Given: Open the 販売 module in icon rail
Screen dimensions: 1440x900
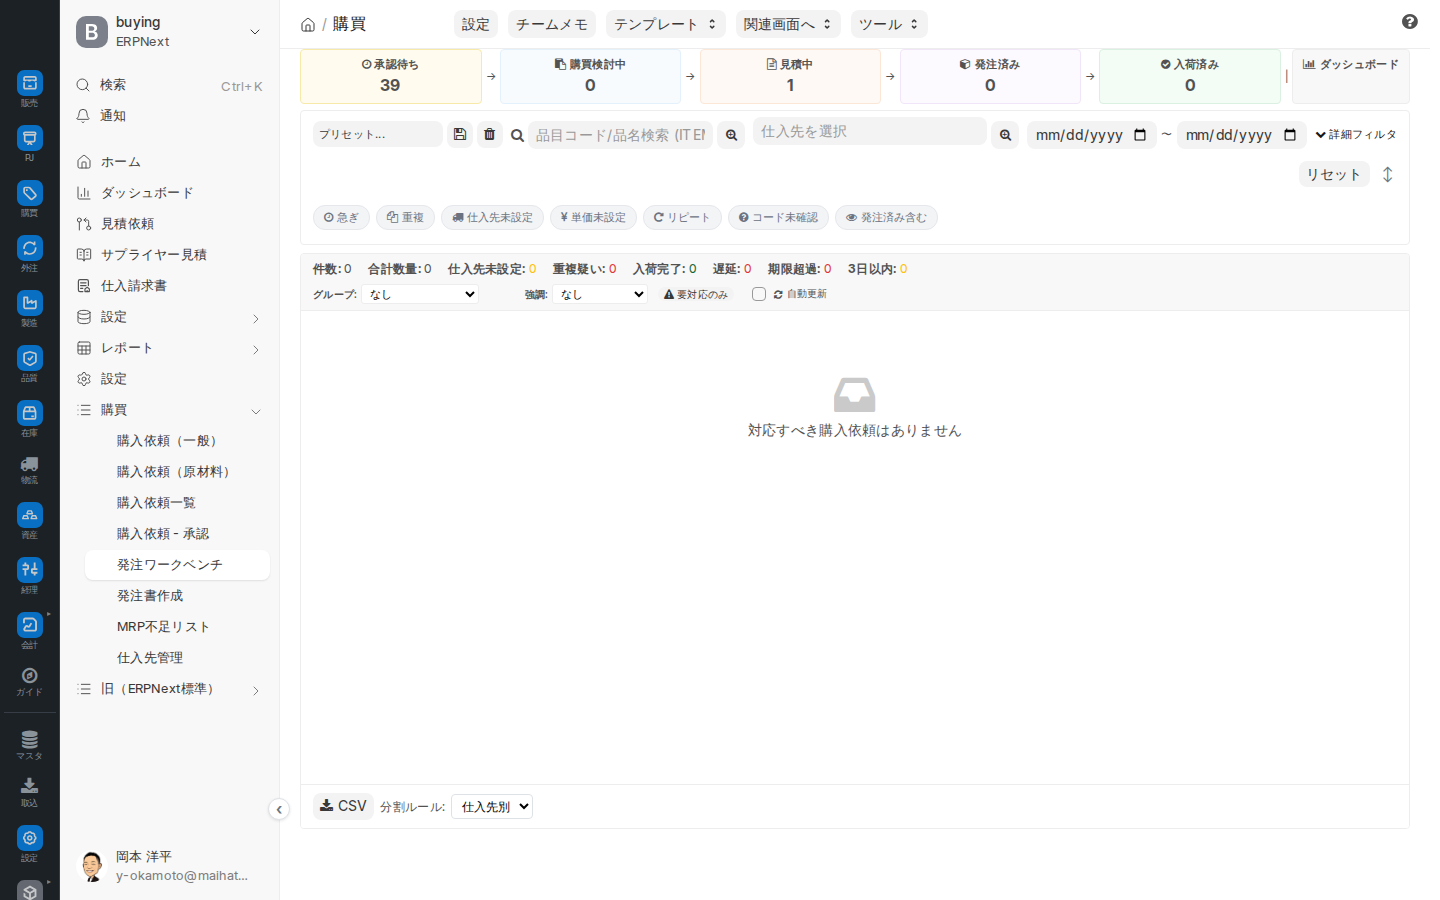Looking at the screenshot, I should [x=30, y=83].
